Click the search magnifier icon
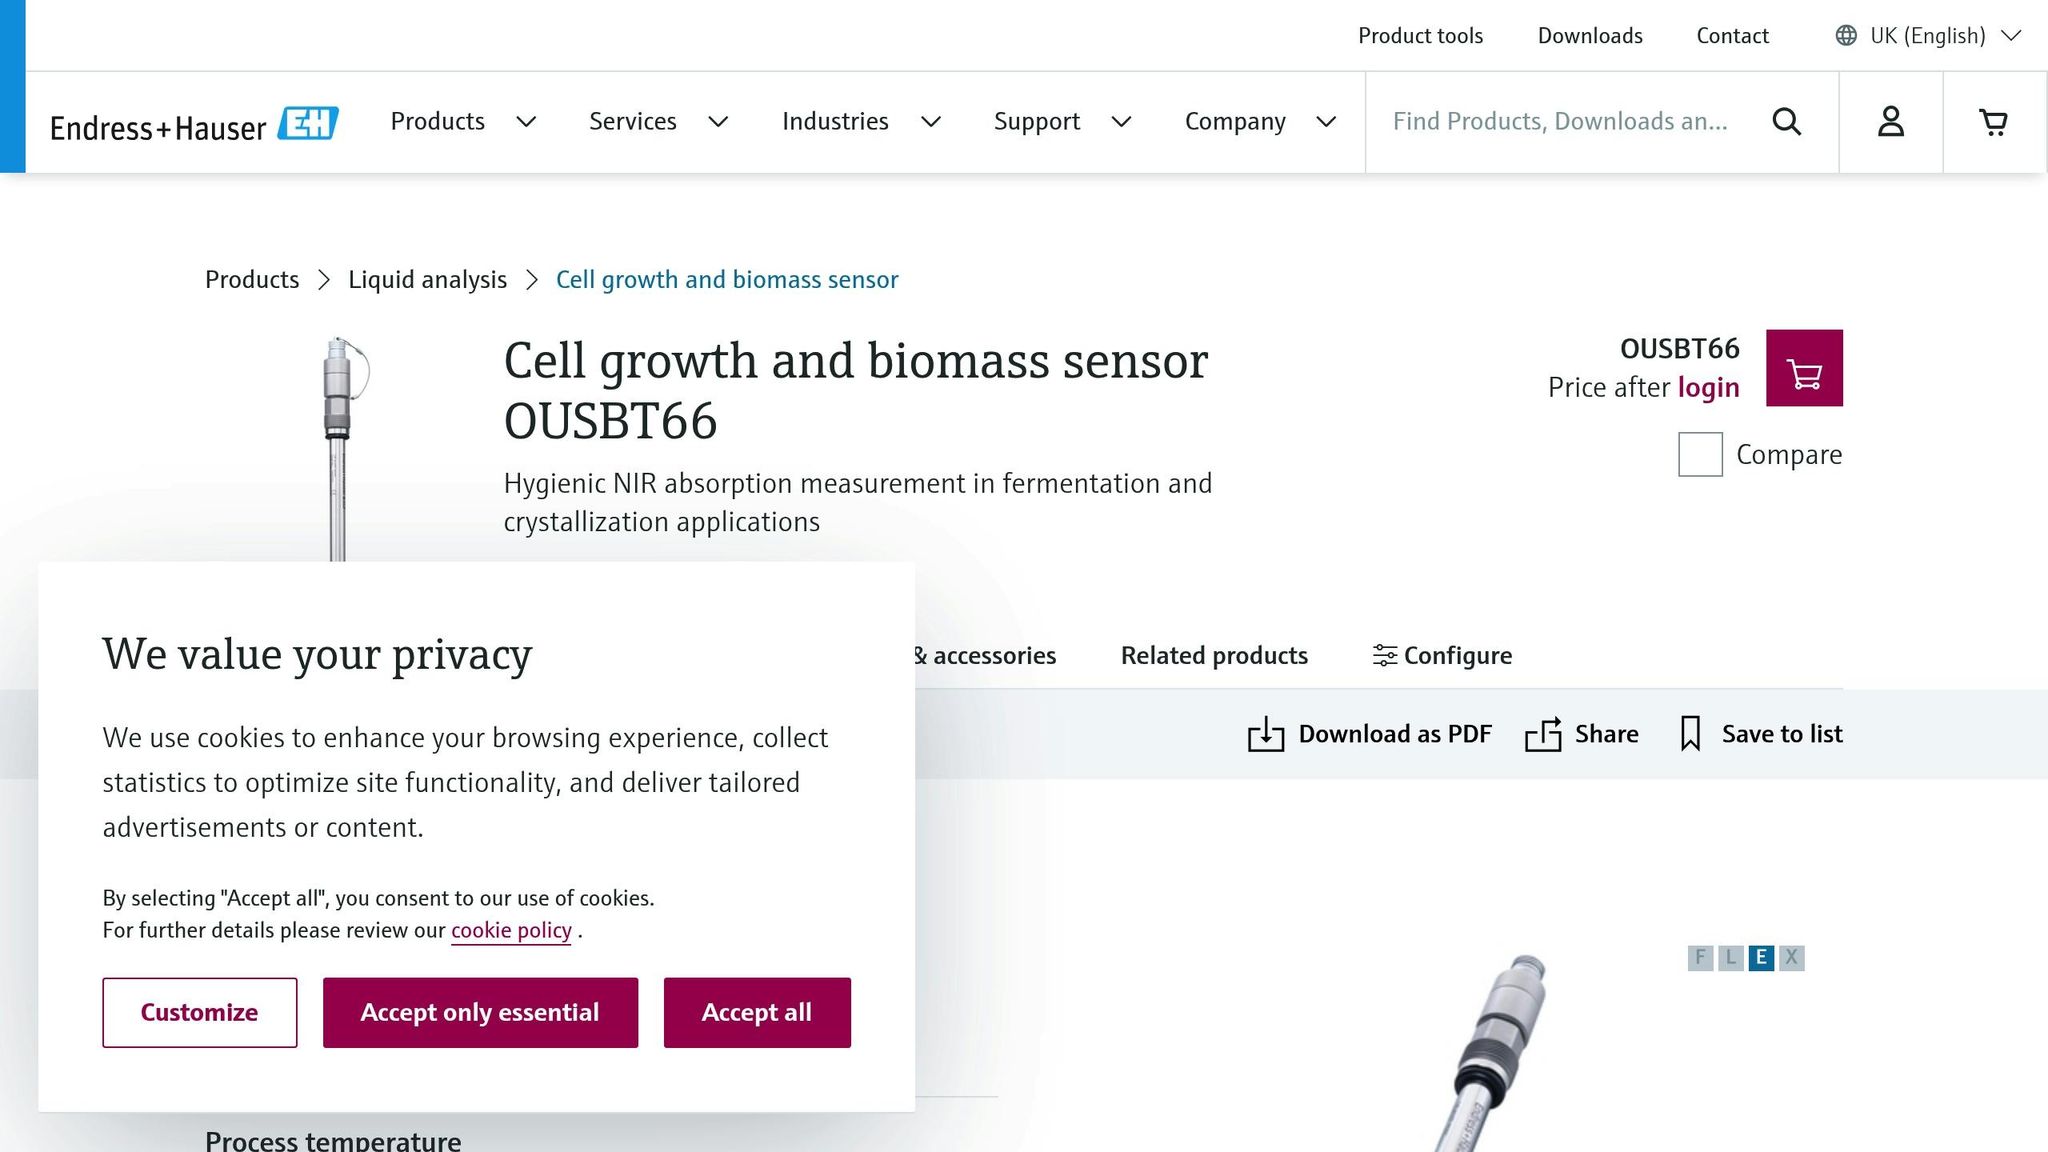The height and width of the screenshot is (1152, 2048). 1786,122
